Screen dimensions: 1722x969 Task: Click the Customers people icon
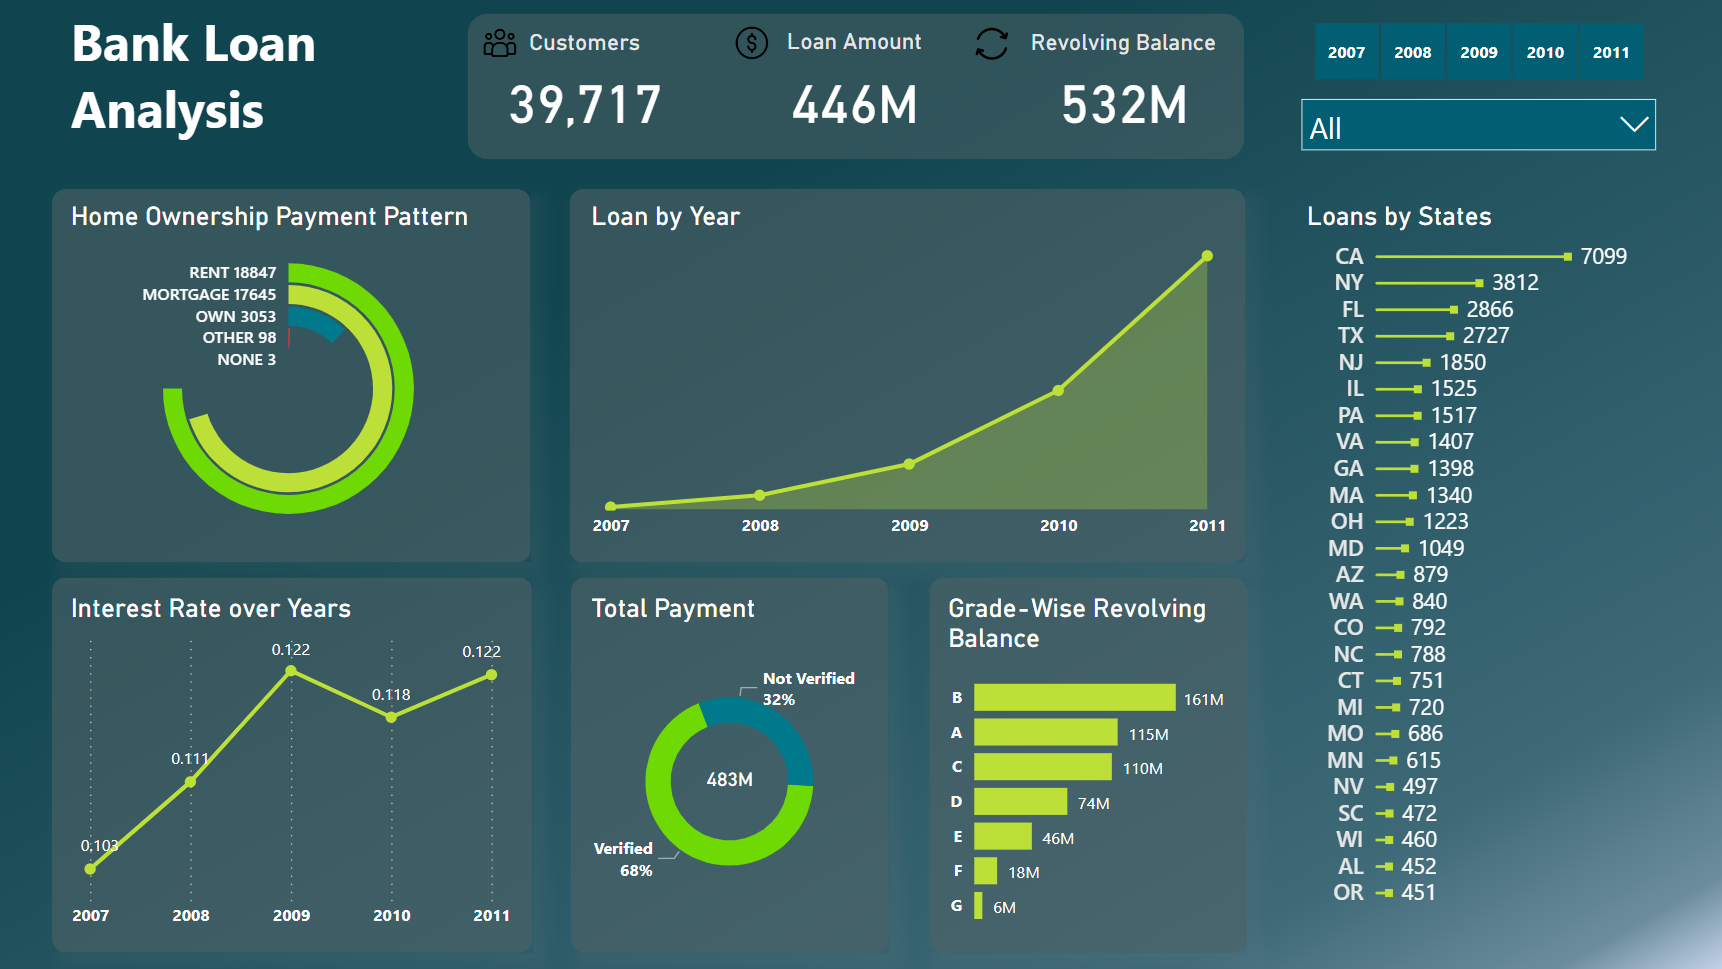(500, 42)
